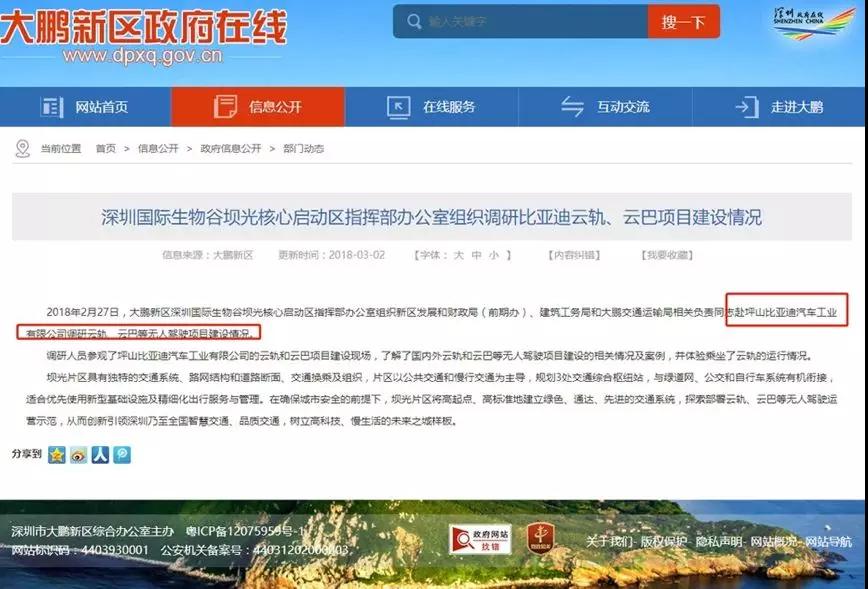Open 政府信息公开 breadcrumb link

[x=231, y=148]
